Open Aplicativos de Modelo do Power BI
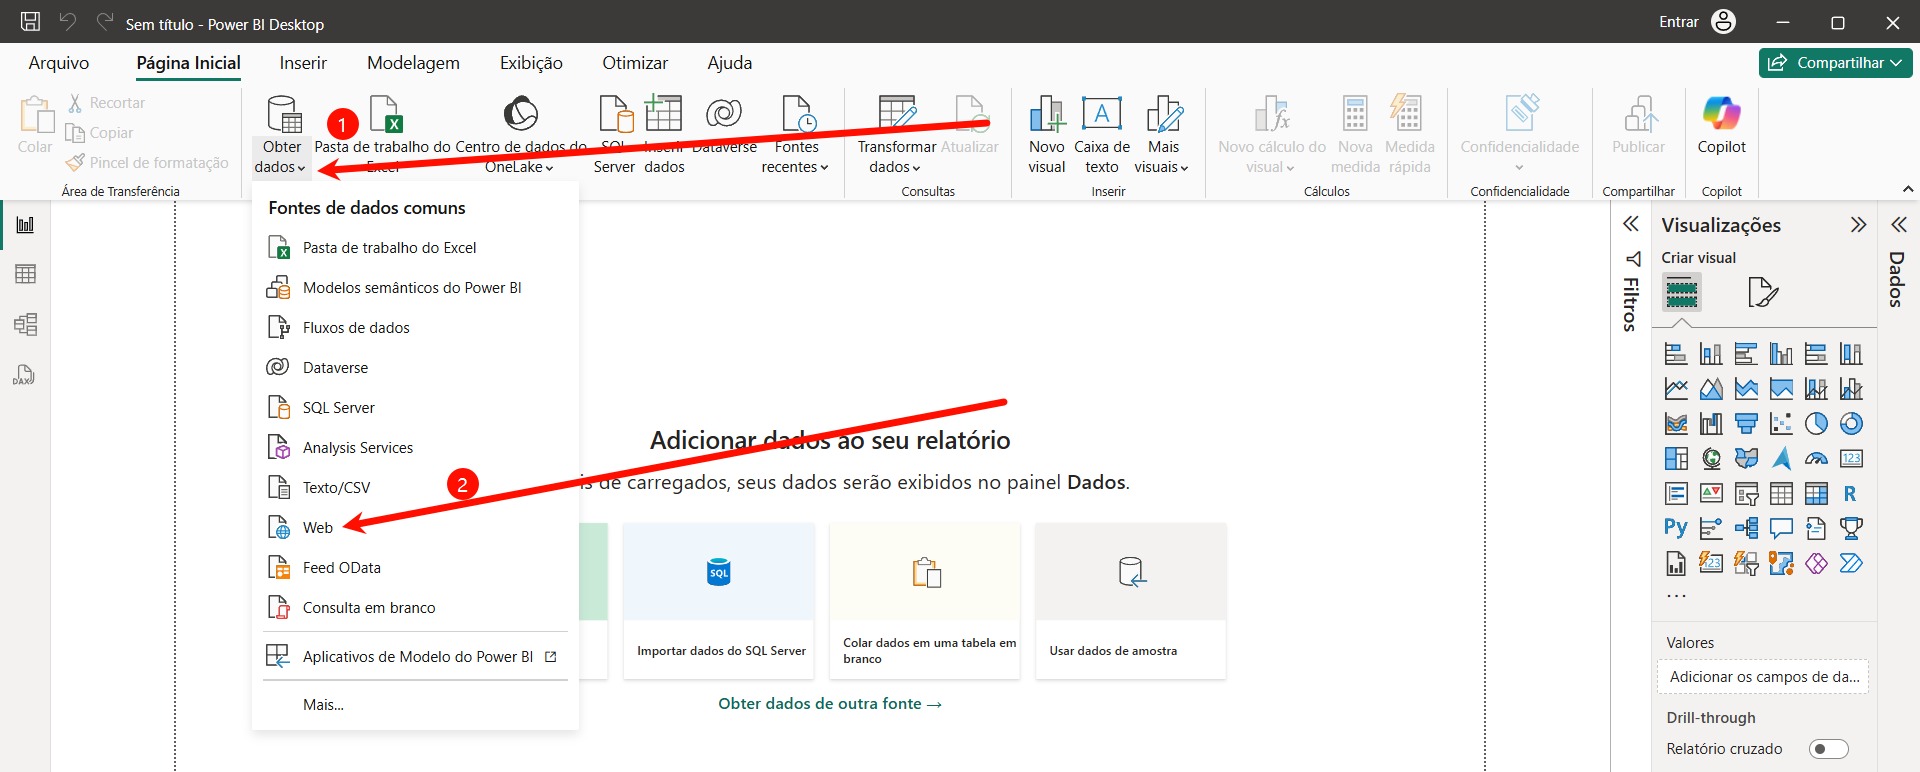 coord(415,656)
